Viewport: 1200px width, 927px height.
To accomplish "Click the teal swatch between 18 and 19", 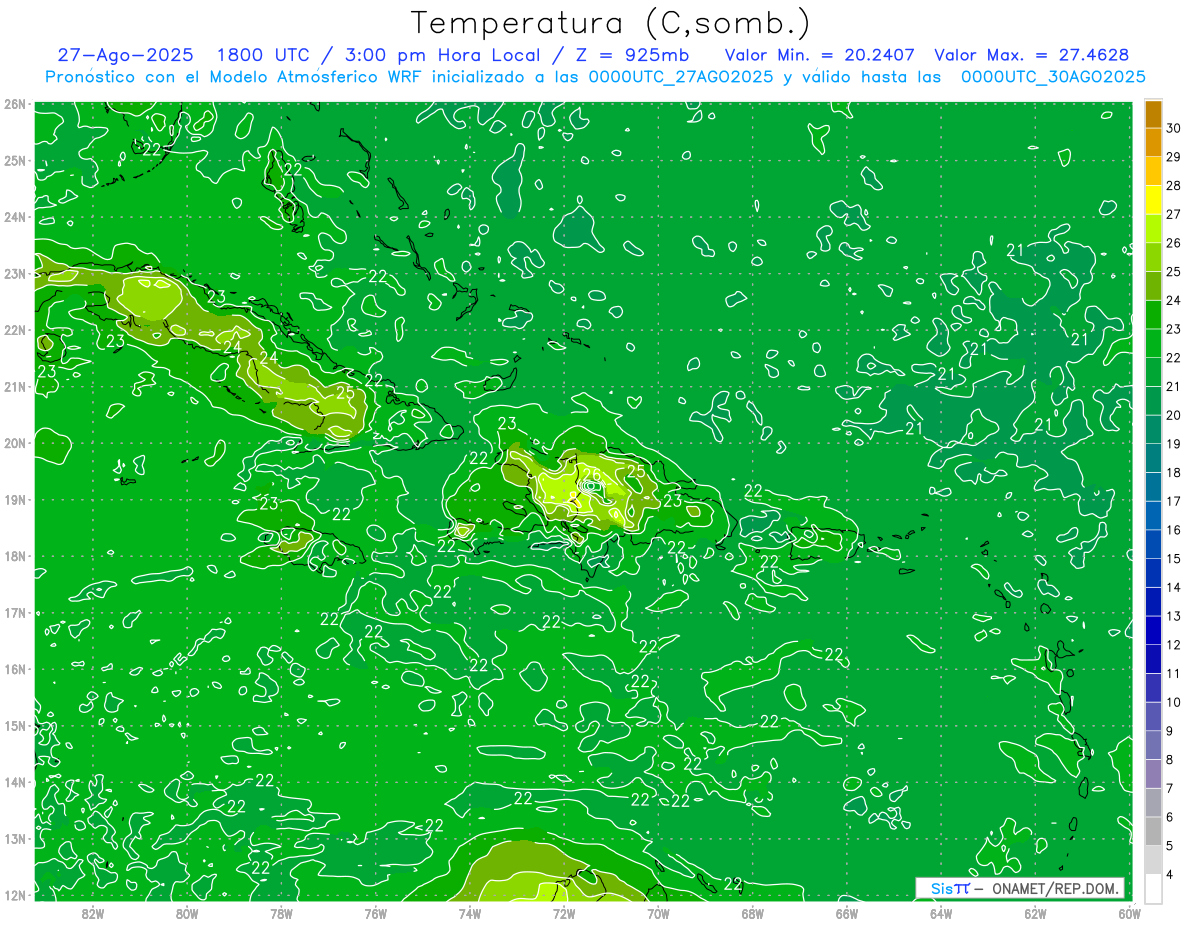I will tap(1153, 458).
